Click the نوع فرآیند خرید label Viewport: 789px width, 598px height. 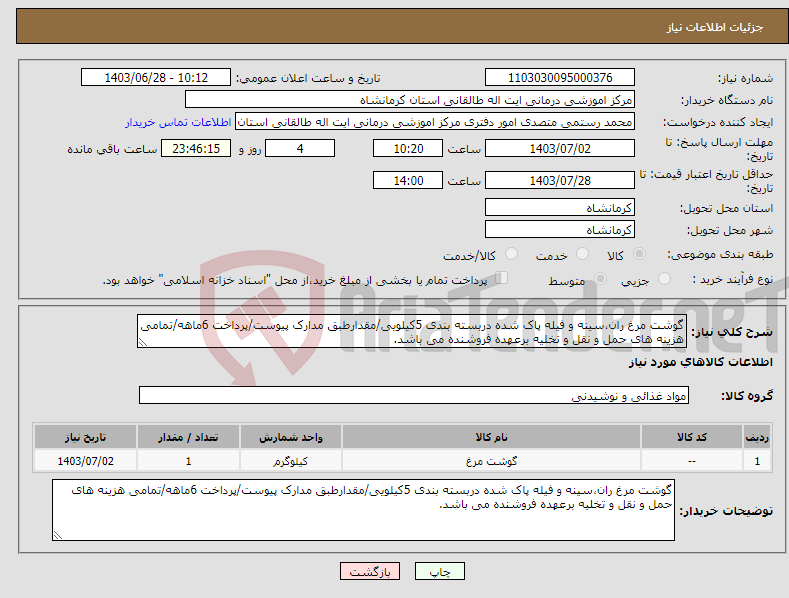coord(733,279)
